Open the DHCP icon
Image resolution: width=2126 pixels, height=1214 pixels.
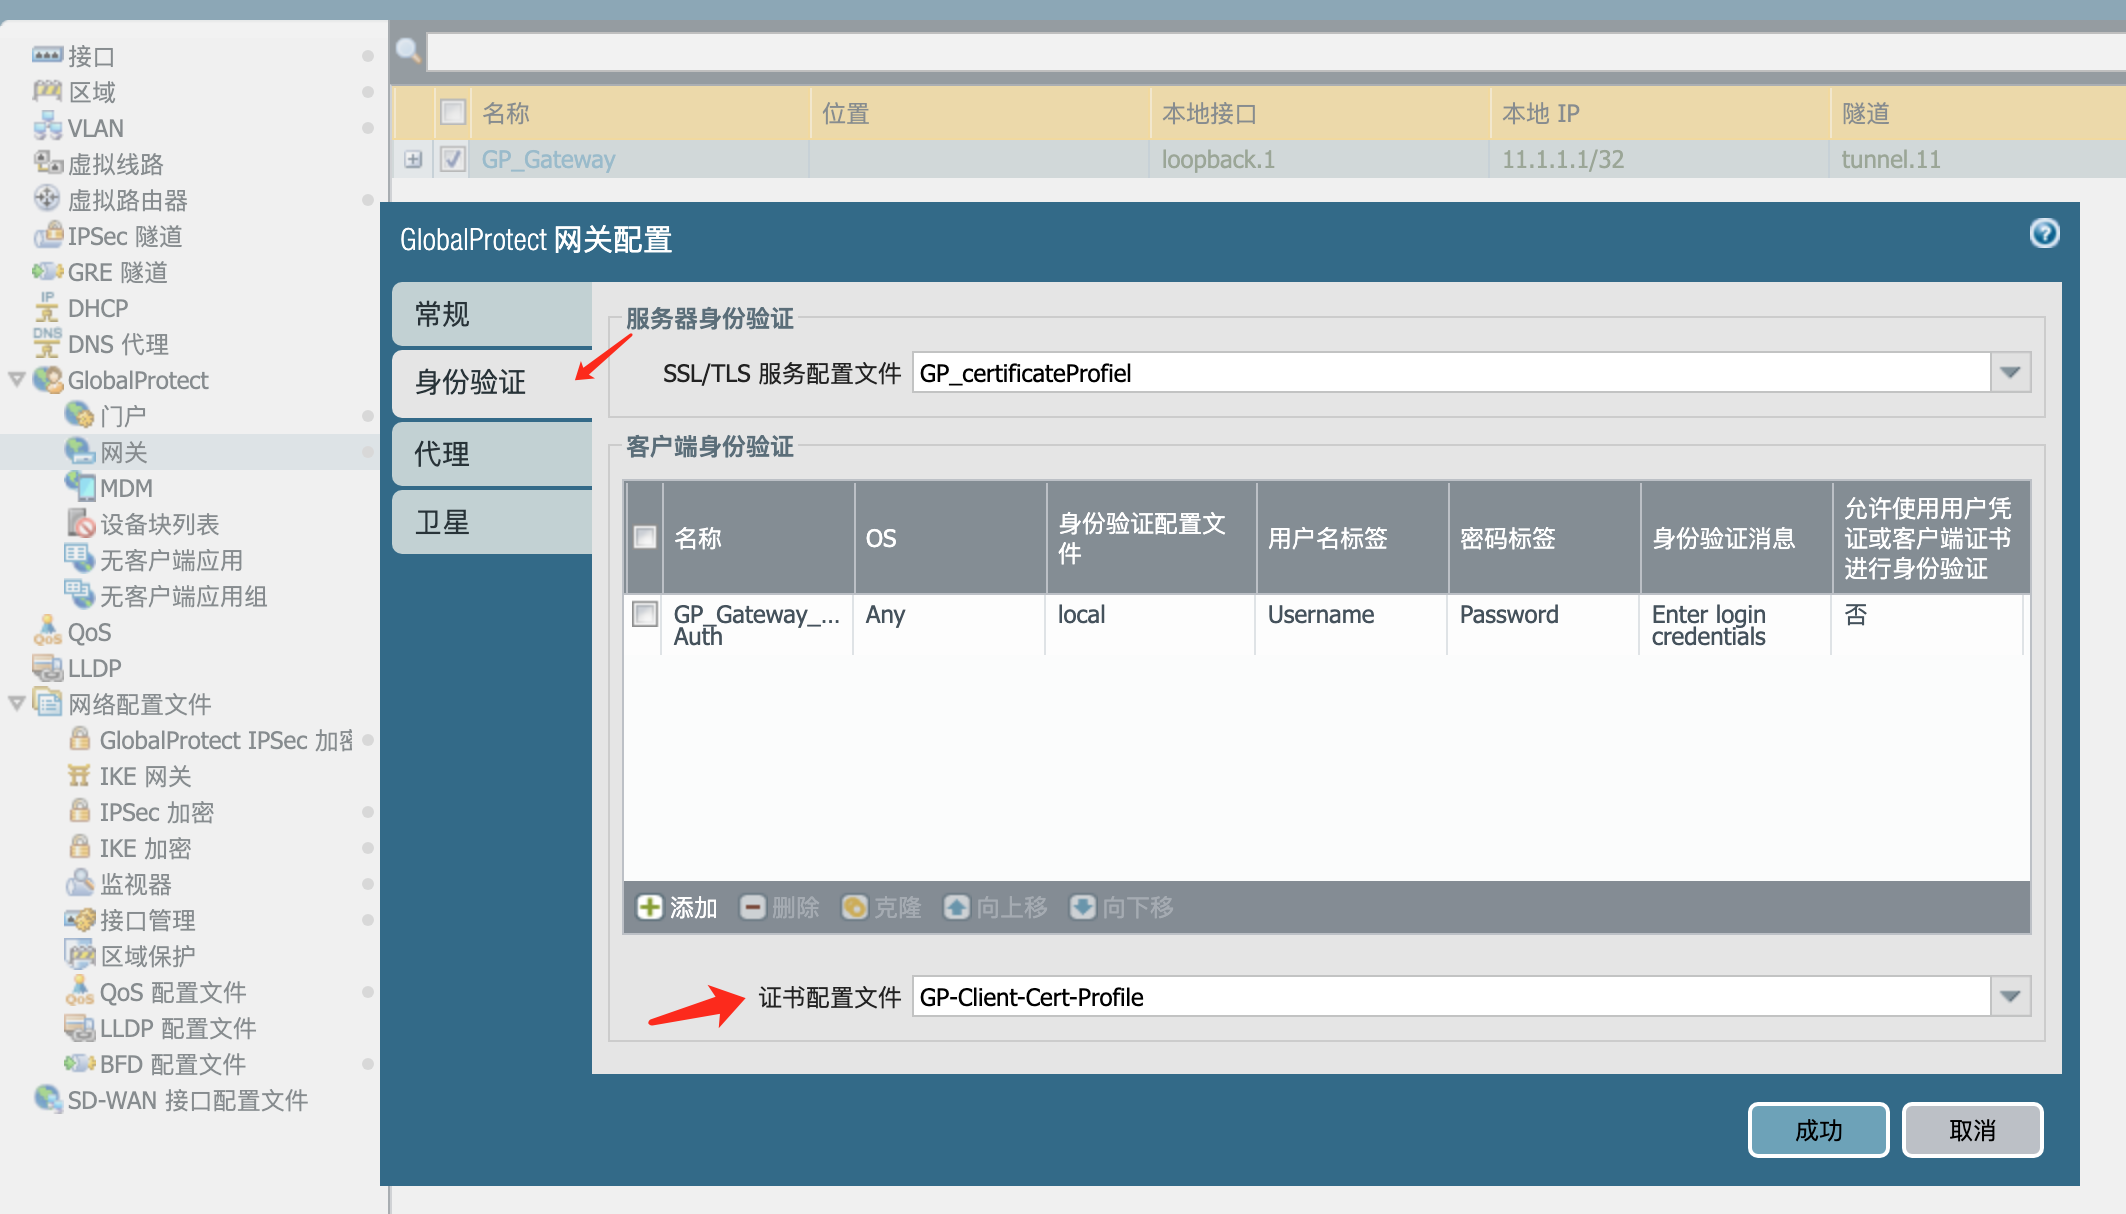click(47, 307)
